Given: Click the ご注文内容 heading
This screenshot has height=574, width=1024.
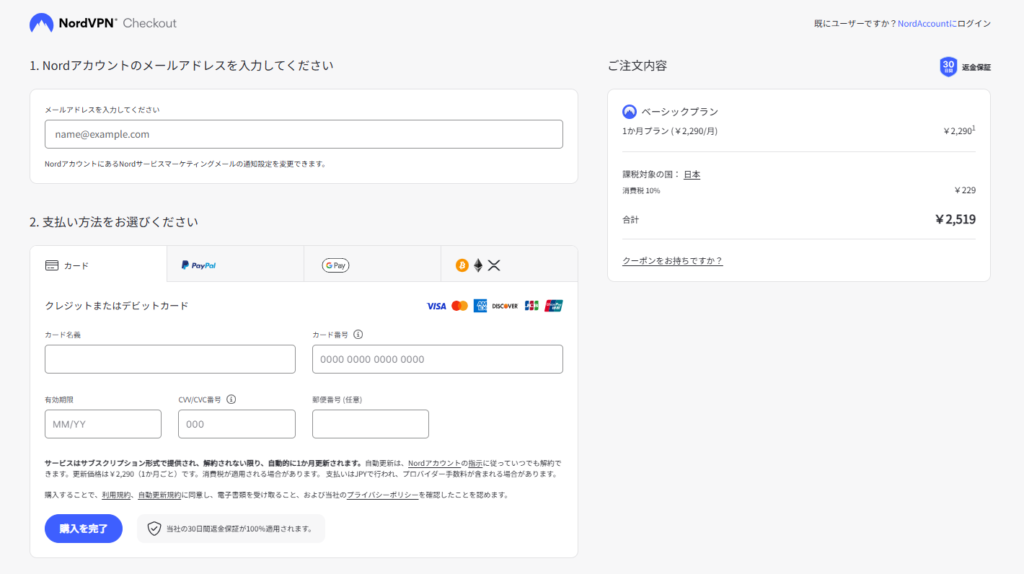Looking at the screenshot, I should (637, 66).
